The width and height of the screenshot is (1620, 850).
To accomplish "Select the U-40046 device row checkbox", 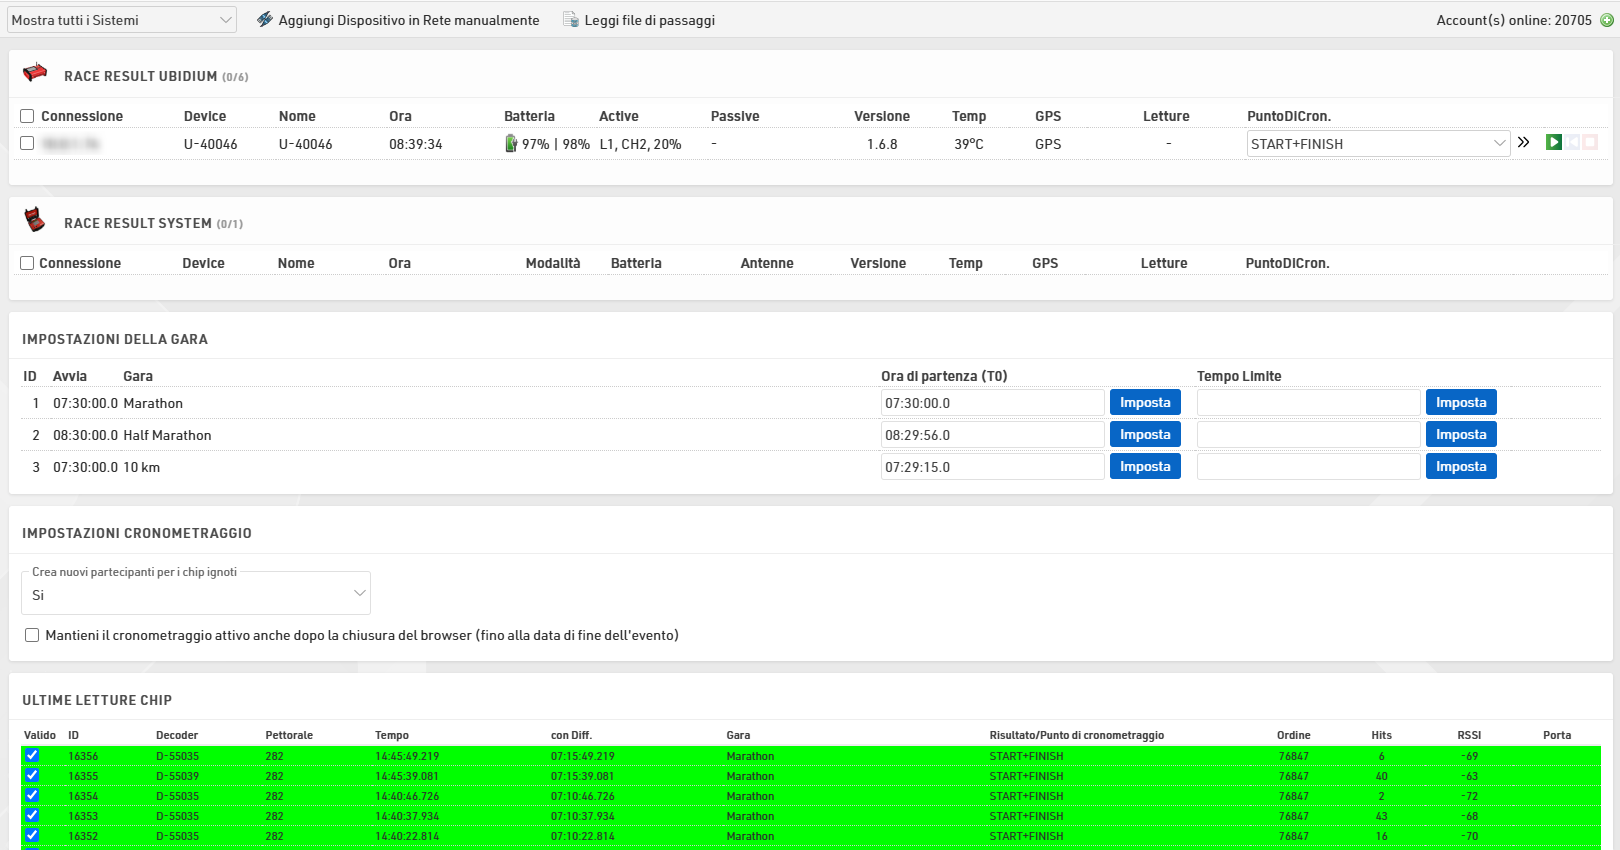I will pos(27,144).
